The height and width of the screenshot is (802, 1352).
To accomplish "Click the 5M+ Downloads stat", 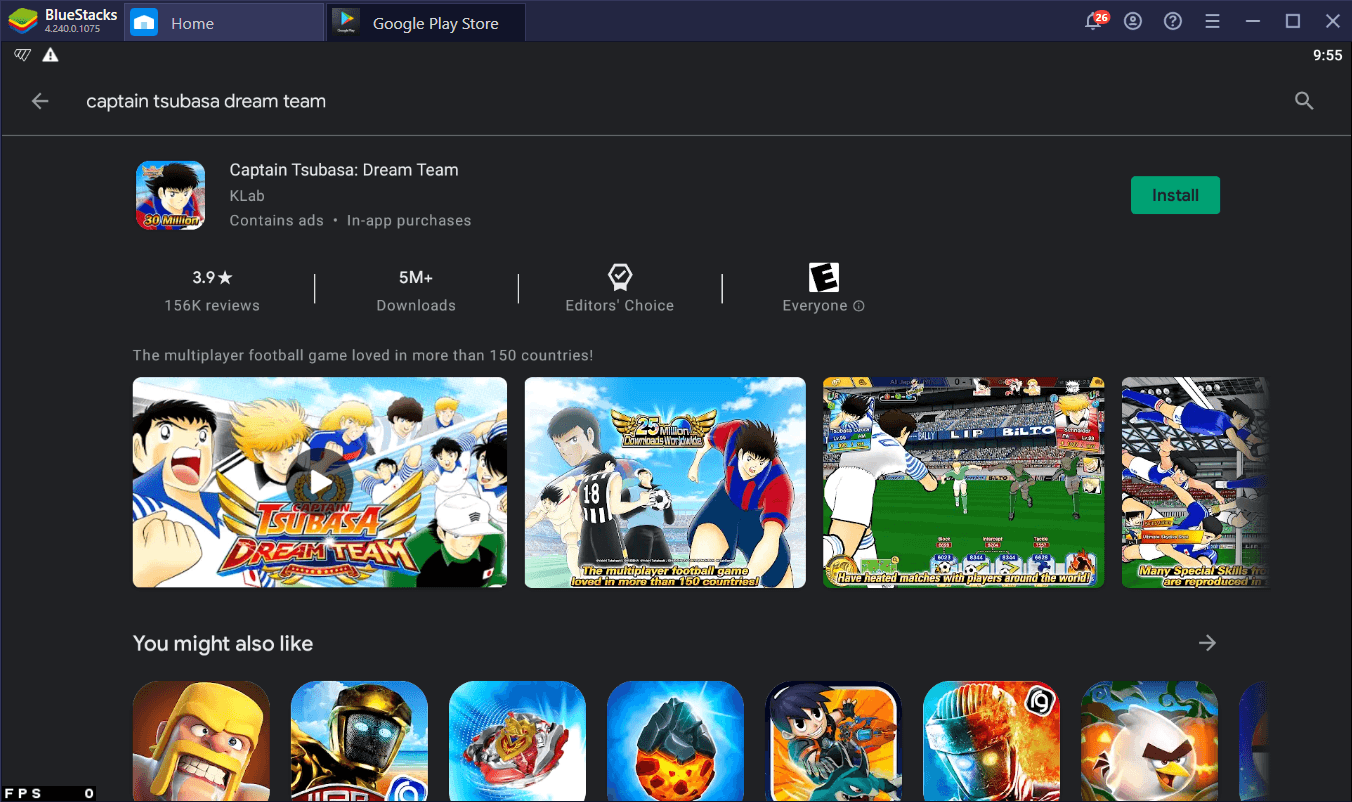I will (x=416, y=290).
